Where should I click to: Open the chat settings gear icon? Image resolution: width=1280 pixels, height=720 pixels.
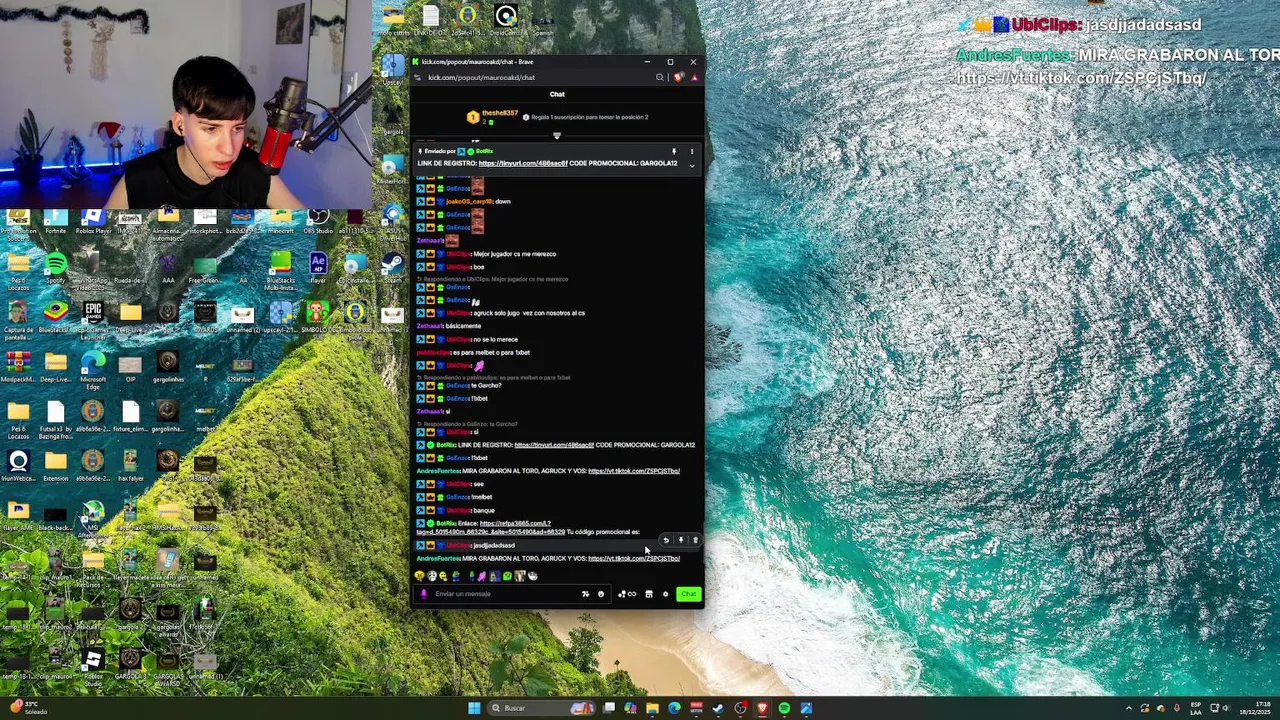[x=665, y=594]
